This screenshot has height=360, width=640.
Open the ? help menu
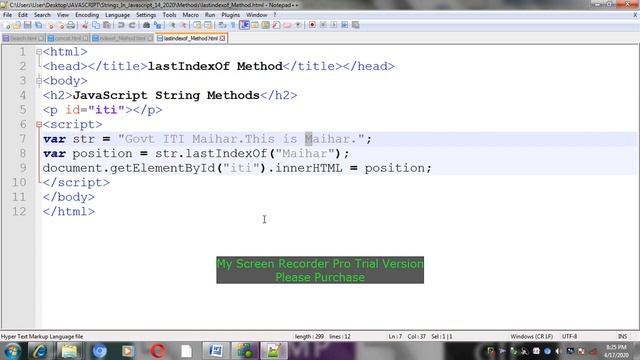[275, 15]
